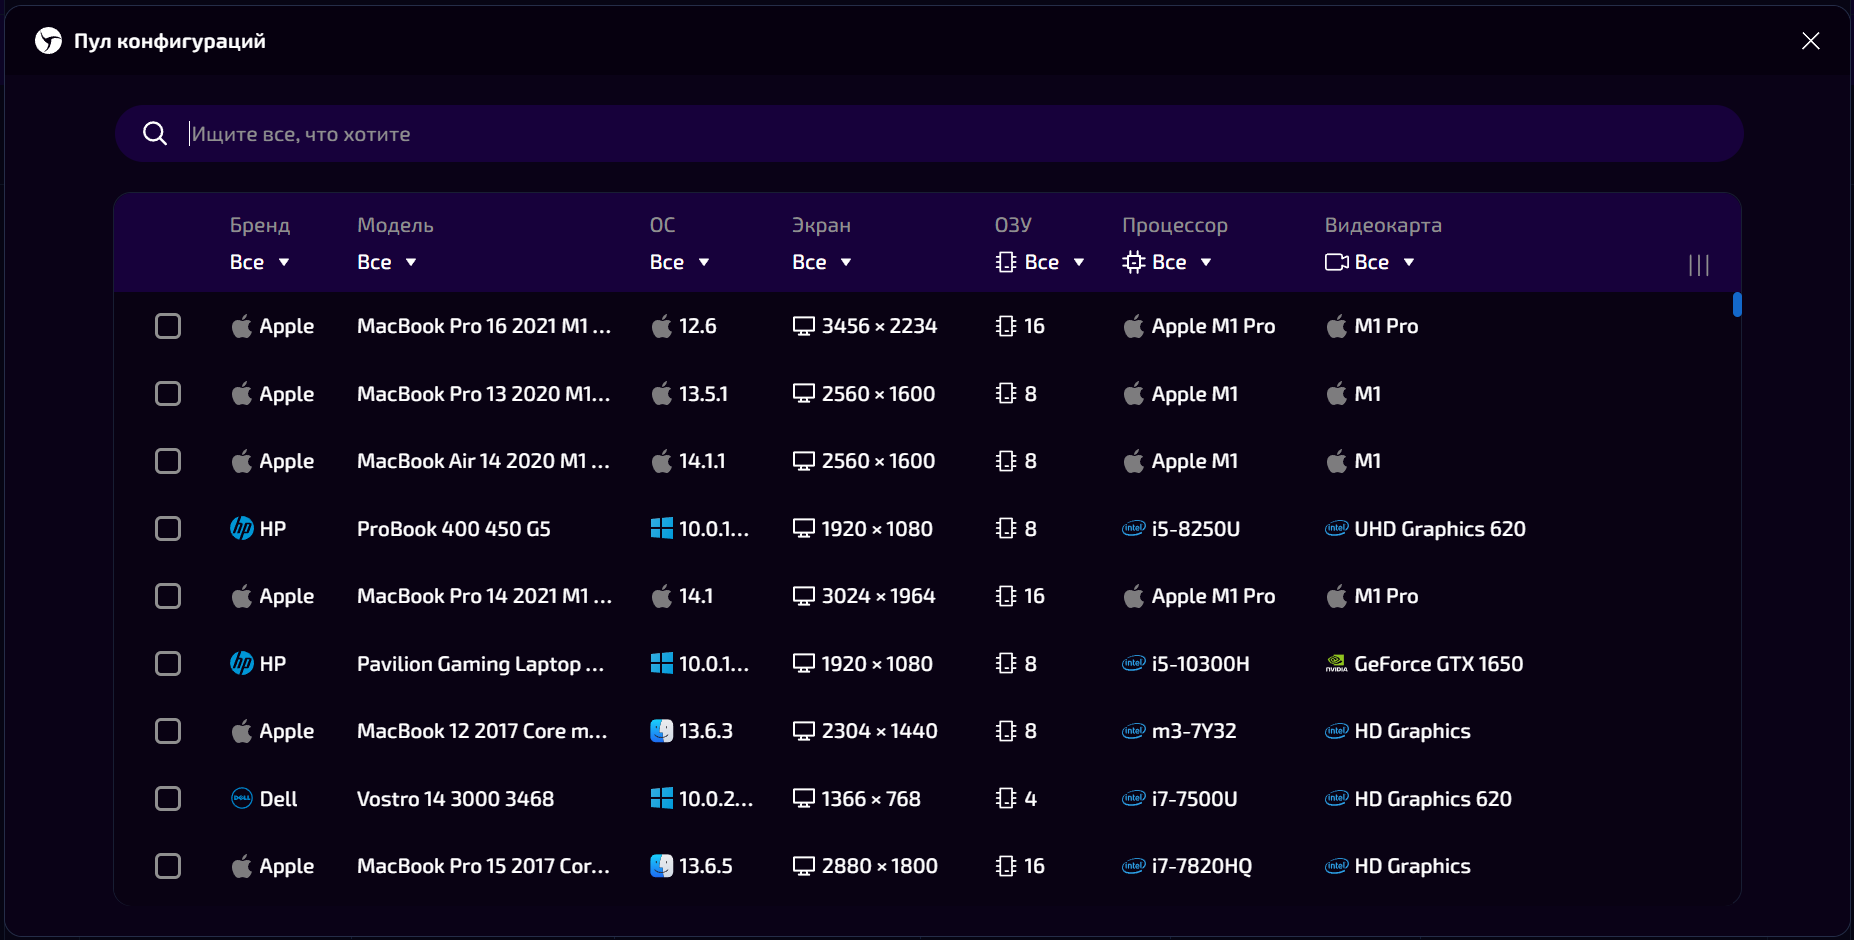This screenshot has height=940, width=1854.
Task: Tick the ProBook 400 450 G5 checkbox
Action: pyautogui.click(x=168, y=528)
